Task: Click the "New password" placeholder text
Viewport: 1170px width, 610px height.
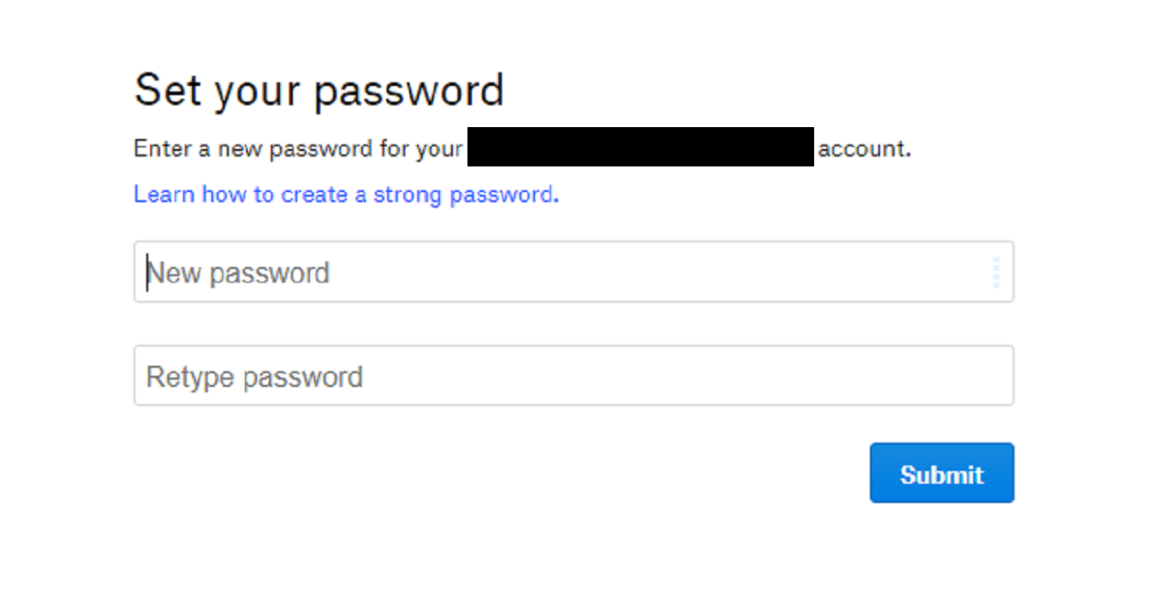Action: [x=239, y=273]
